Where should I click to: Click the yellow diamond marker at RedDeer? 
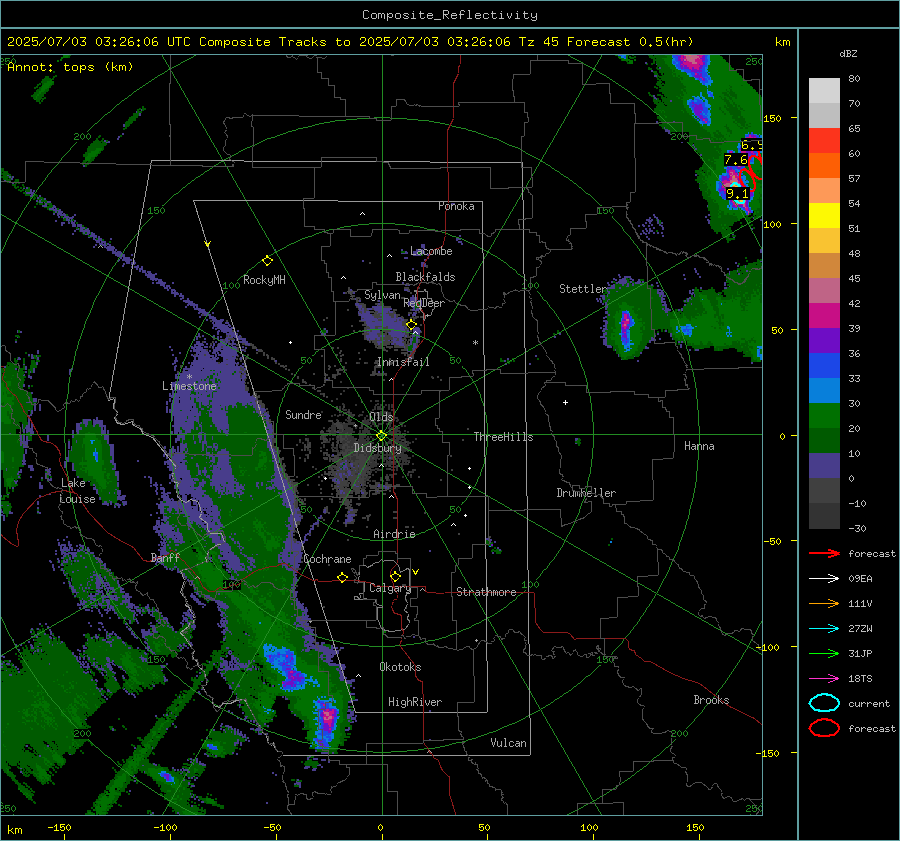[x=412, y=325]
